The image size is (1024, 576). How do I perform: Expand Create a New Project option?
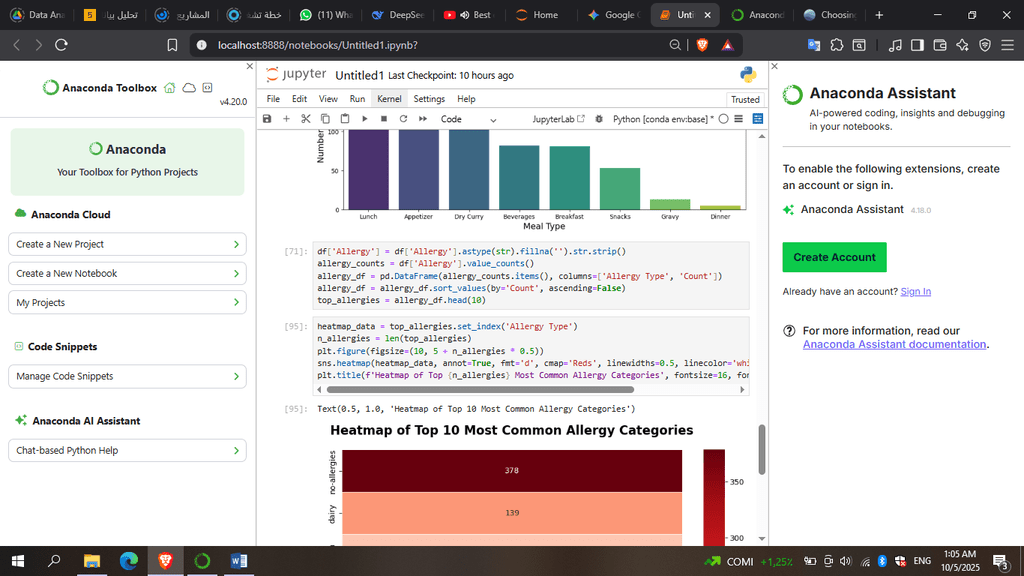(126, 244)
